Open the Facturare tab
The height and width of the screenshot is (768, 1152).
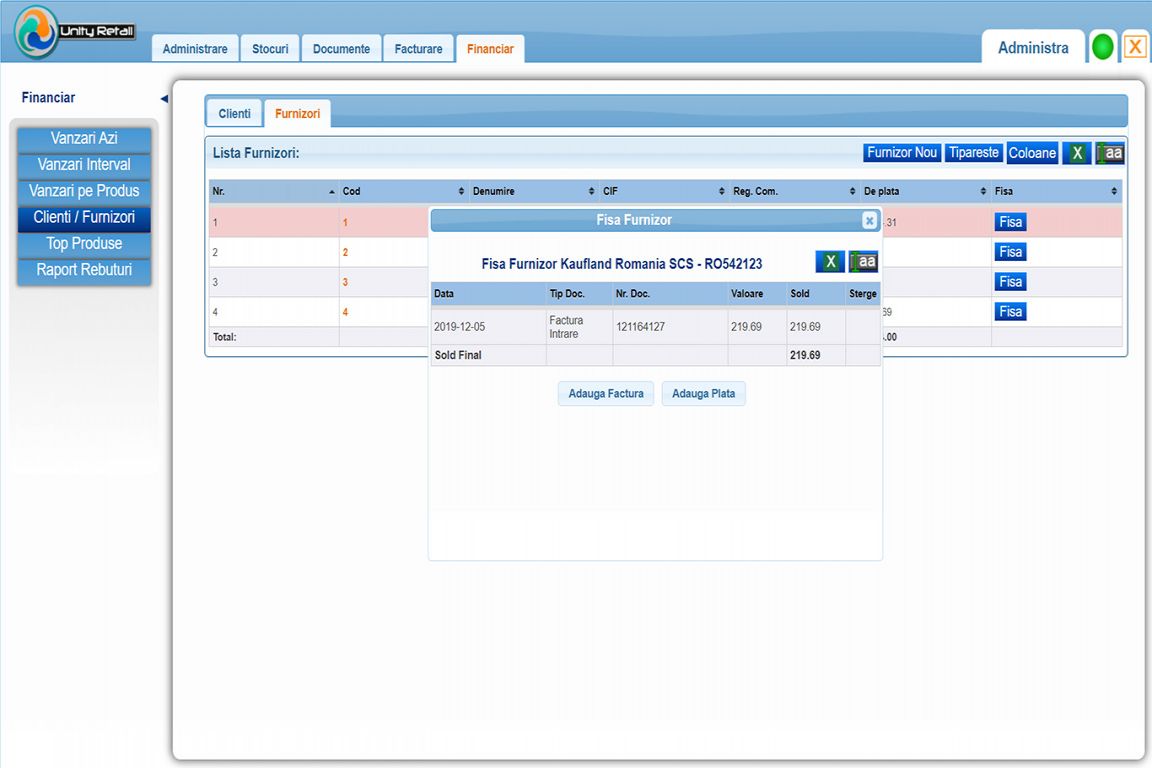[x=418, y=49]
